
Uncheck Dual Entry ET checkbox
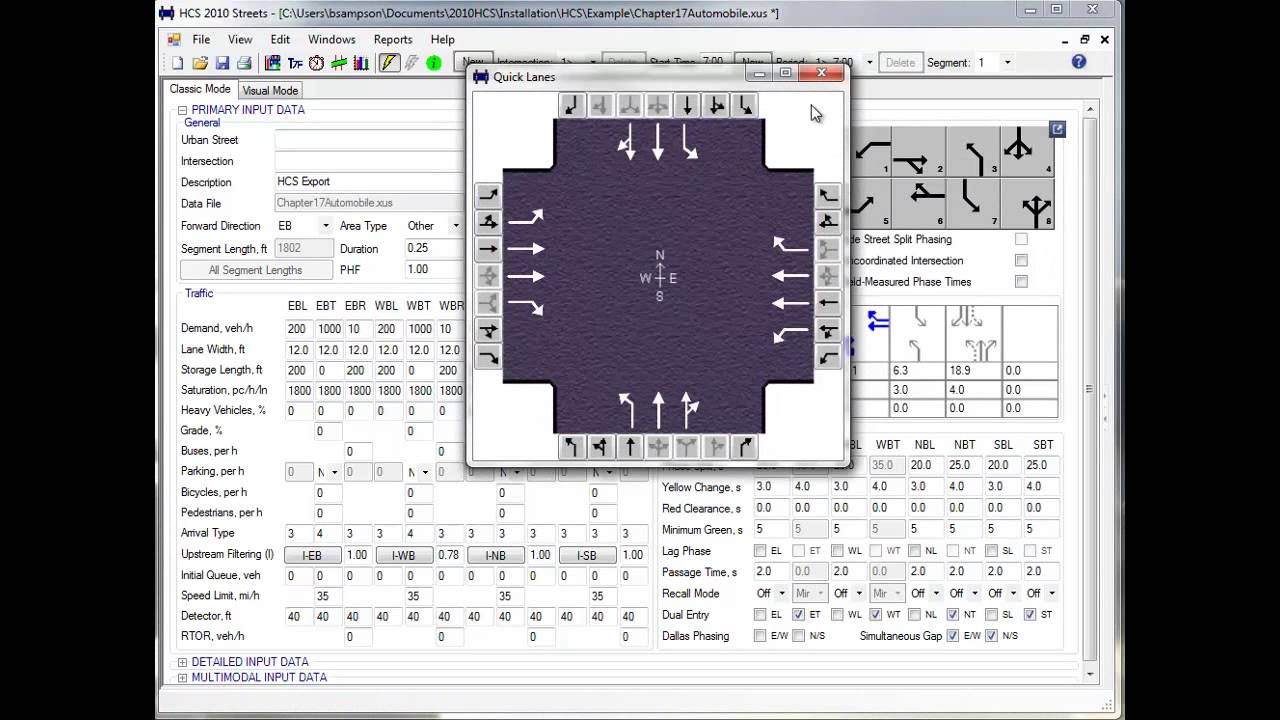click(799, 615)
